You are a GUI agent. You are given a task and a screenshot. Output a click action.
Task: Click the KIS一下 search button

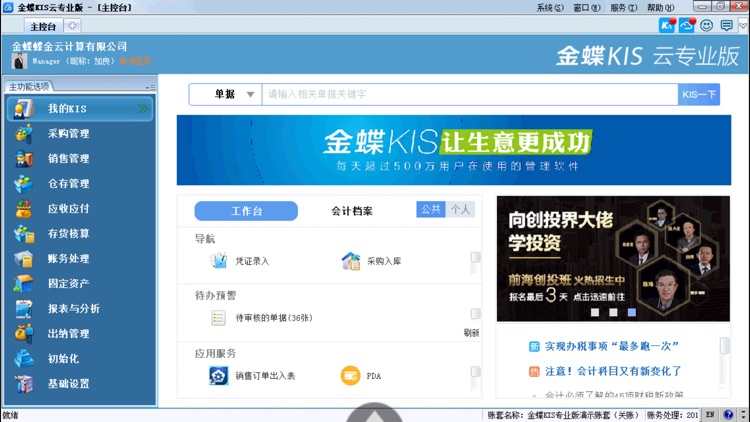699,94
